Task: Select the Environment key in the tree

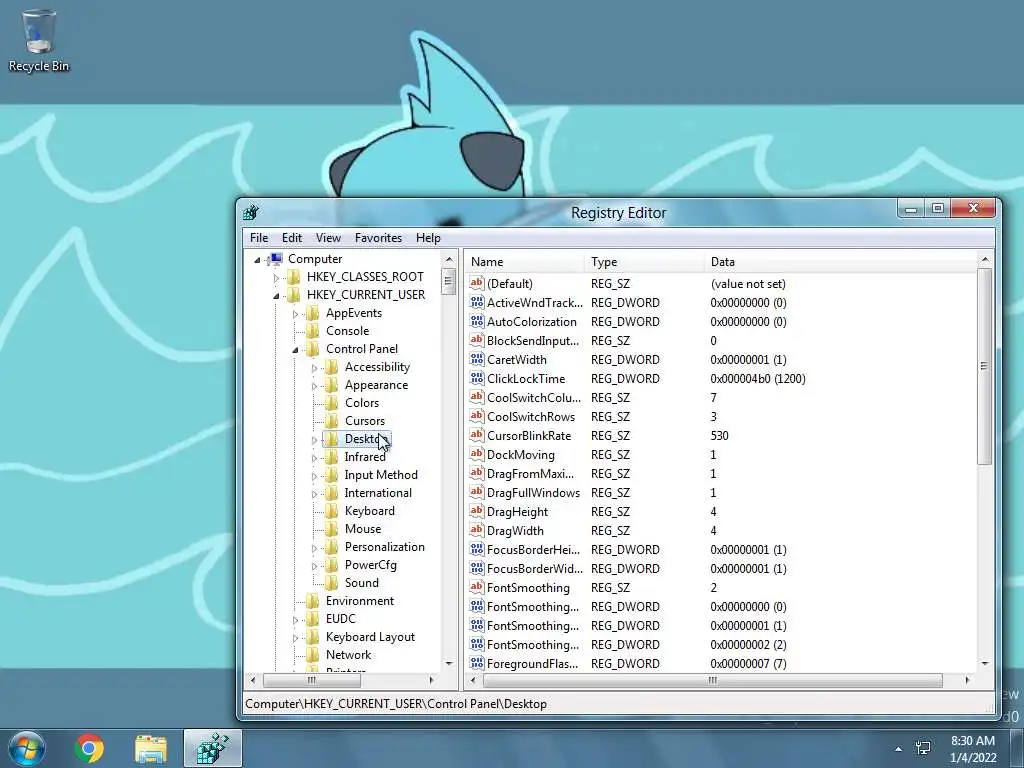Action: tap(360, 601)
